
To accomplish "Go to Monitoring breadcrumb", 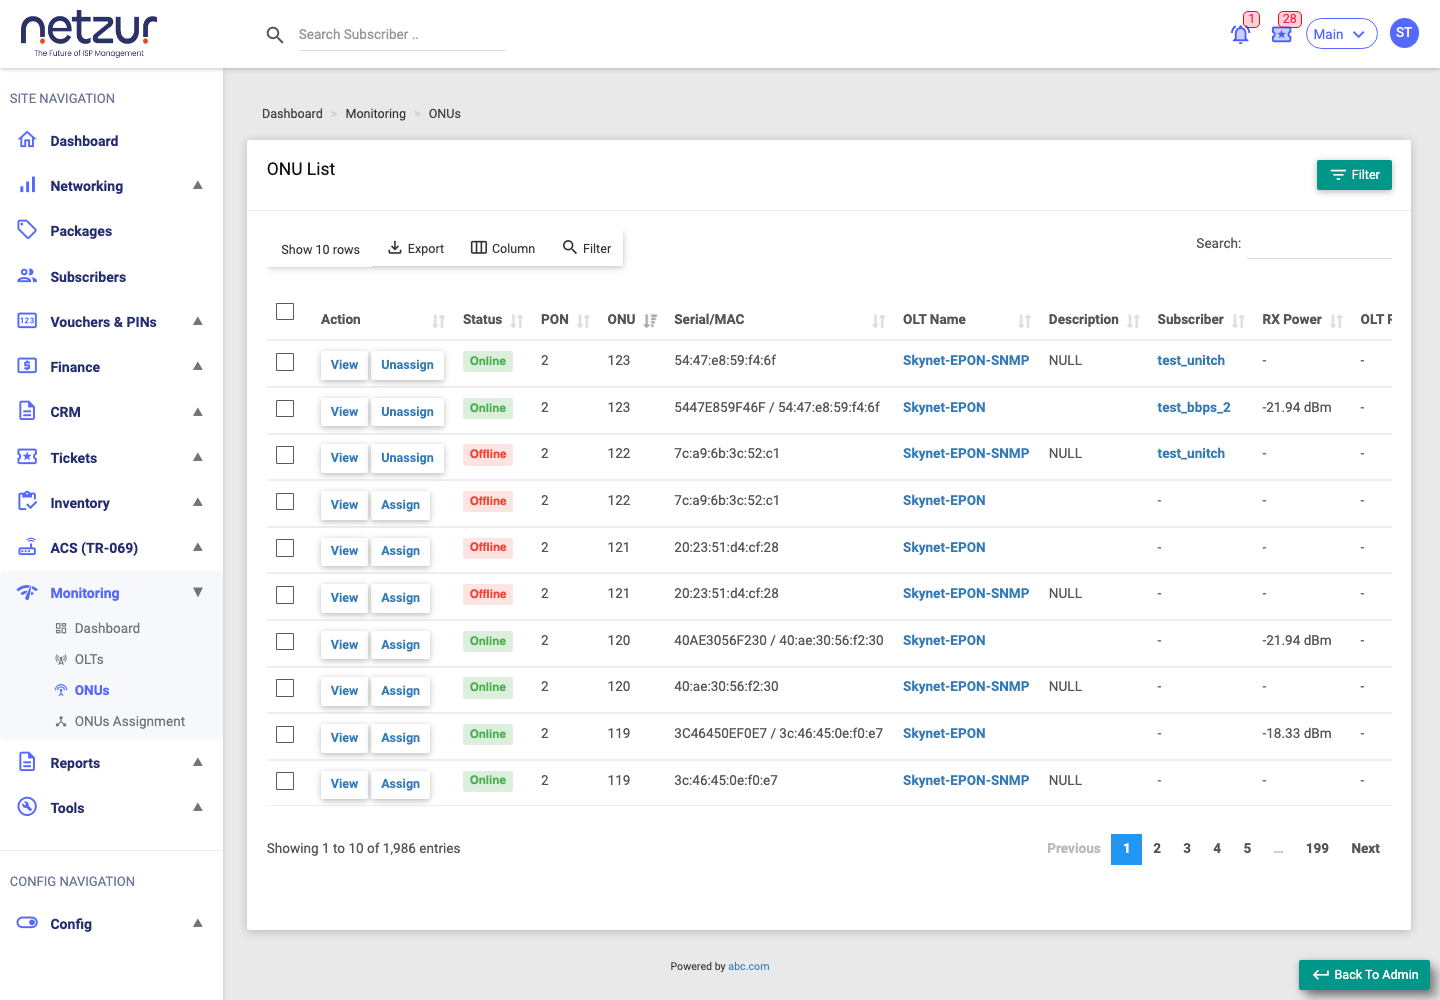I will 376,114.
